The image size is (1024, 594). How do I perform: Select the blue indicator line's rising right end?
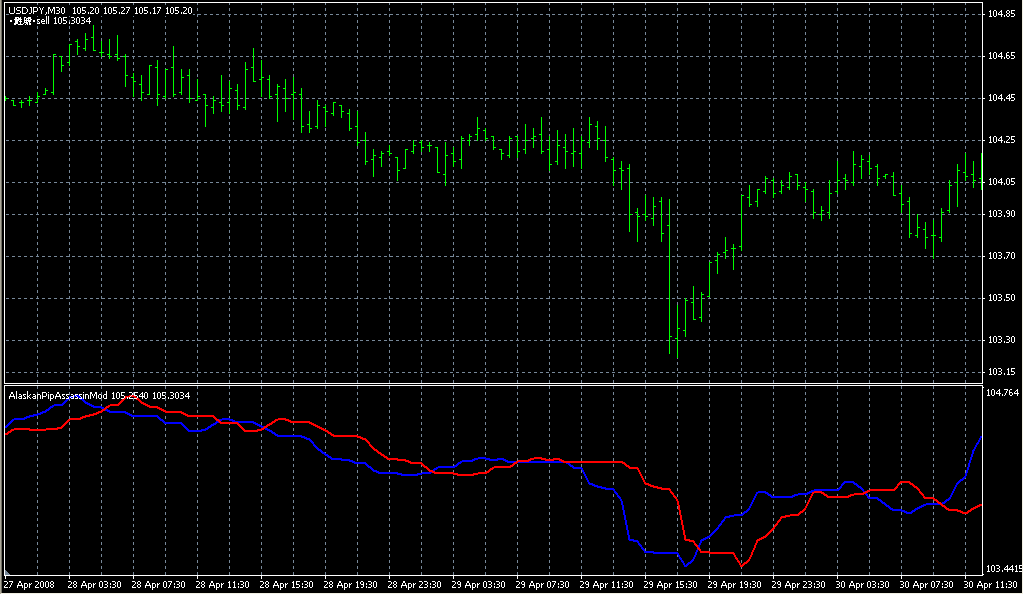978,443
